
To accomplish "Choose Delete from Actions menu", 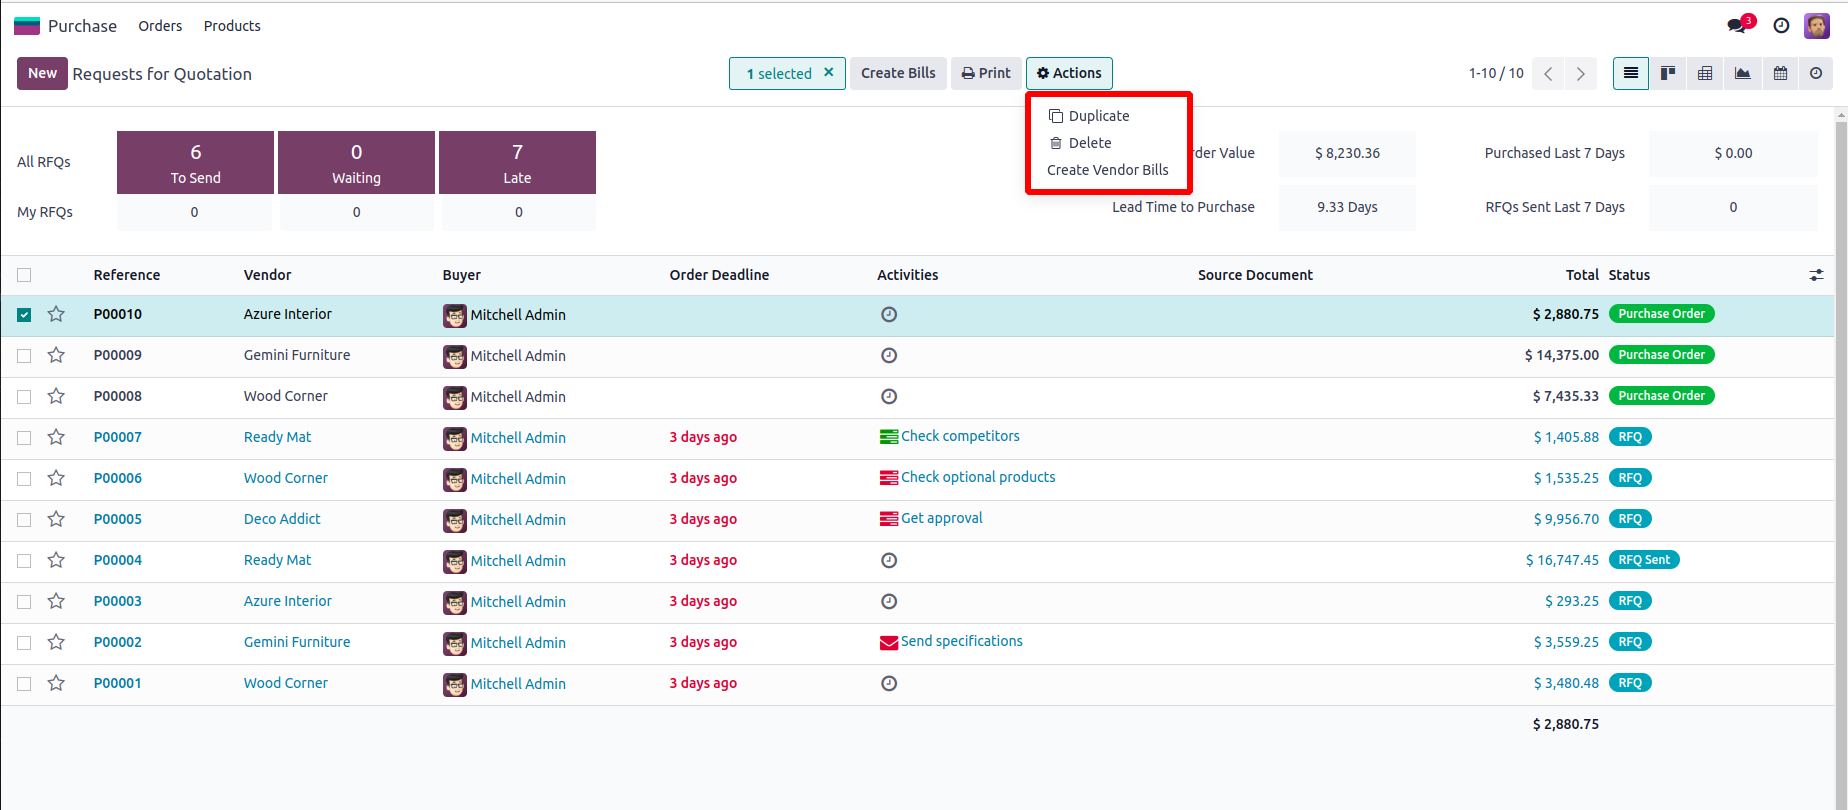I will (x=1089, y=143).
